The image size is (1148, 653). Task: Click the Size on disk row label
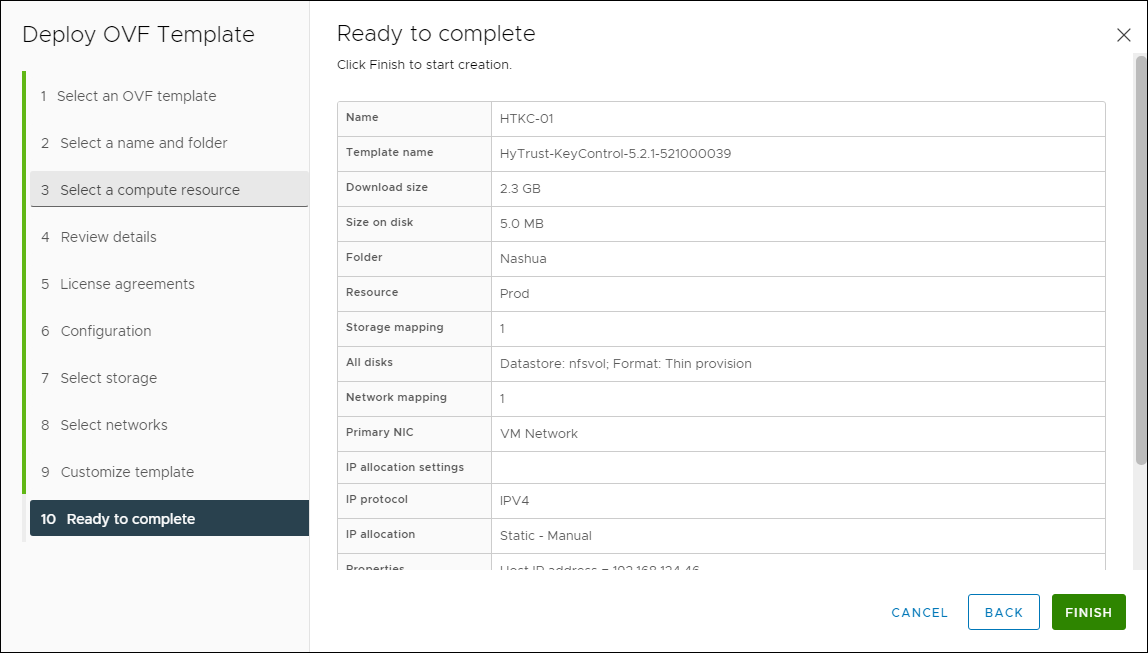point(379,222)
